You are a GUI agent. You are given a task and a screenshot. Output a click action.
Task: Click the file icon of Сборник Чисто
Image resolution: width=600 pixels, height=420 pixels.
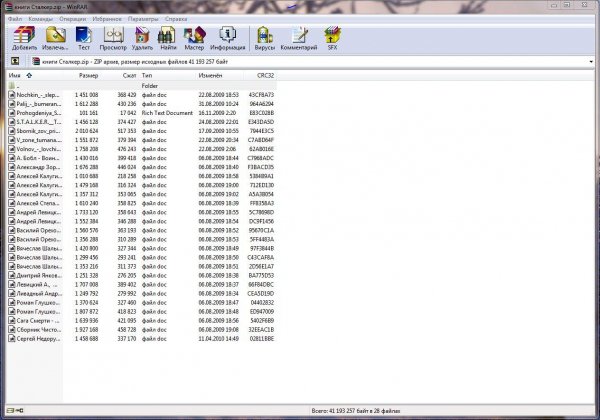pos(12,330)
